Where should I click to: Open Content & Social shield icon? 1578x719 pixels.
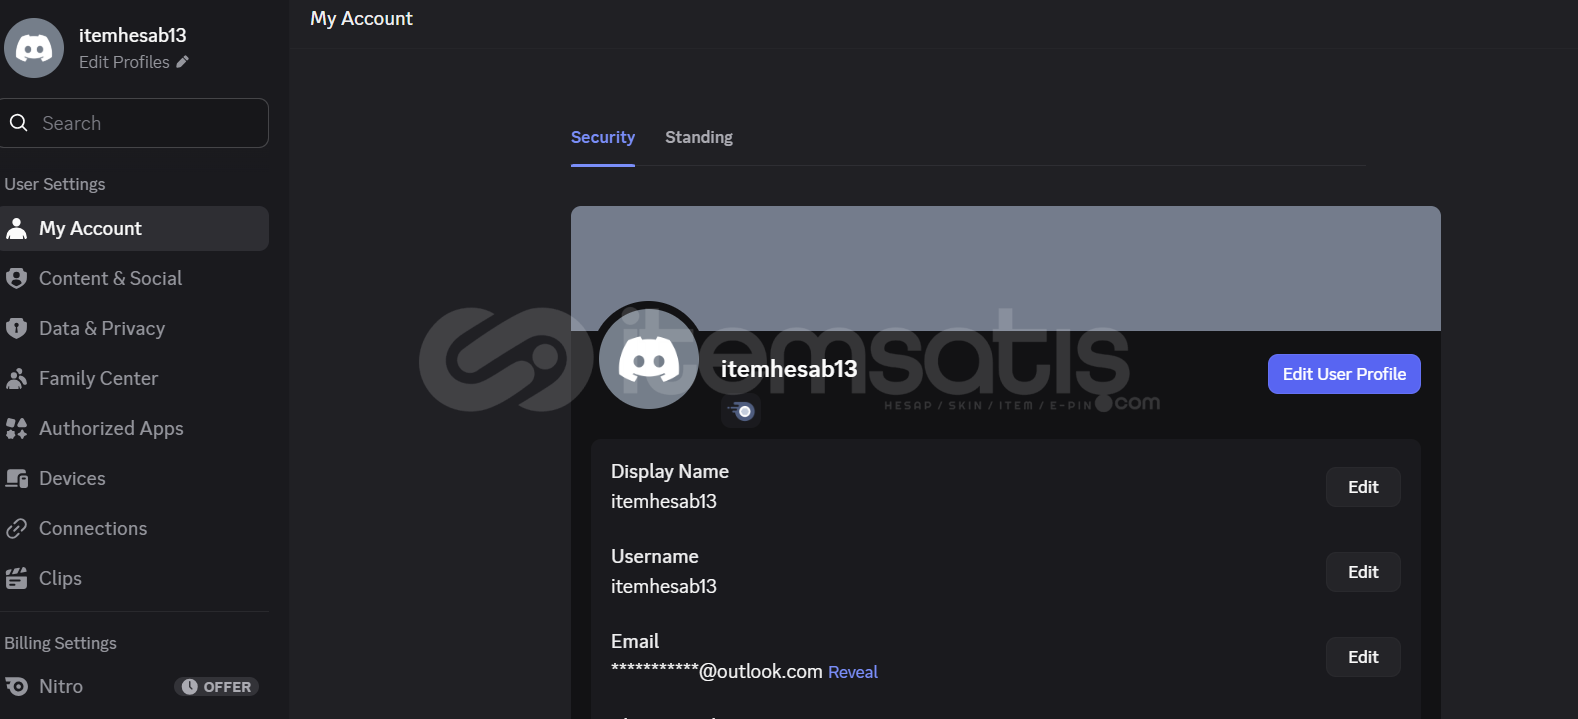[x=16, y=278]
